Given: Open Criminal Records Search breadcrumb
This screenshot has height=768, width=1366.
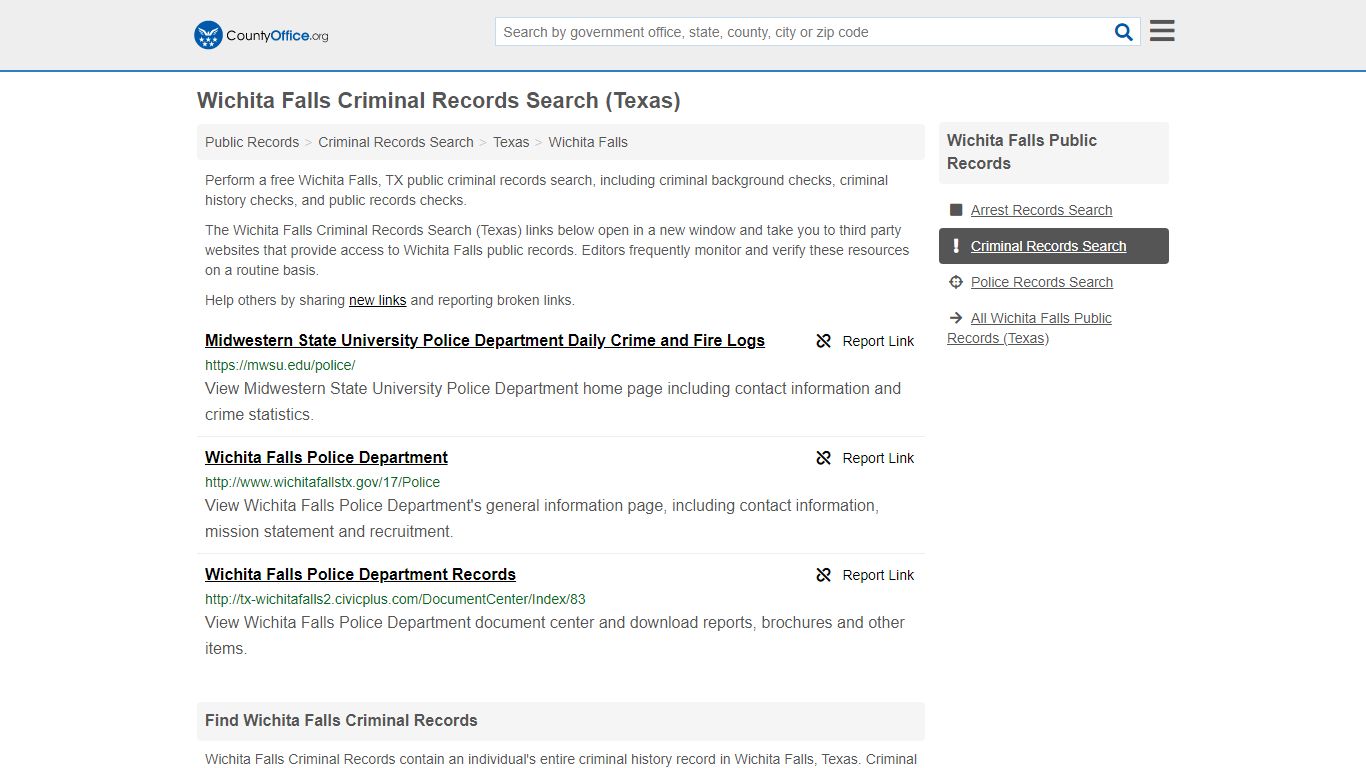Looking at the screenshot, I should pyautogui.click(x=396, y=142).
